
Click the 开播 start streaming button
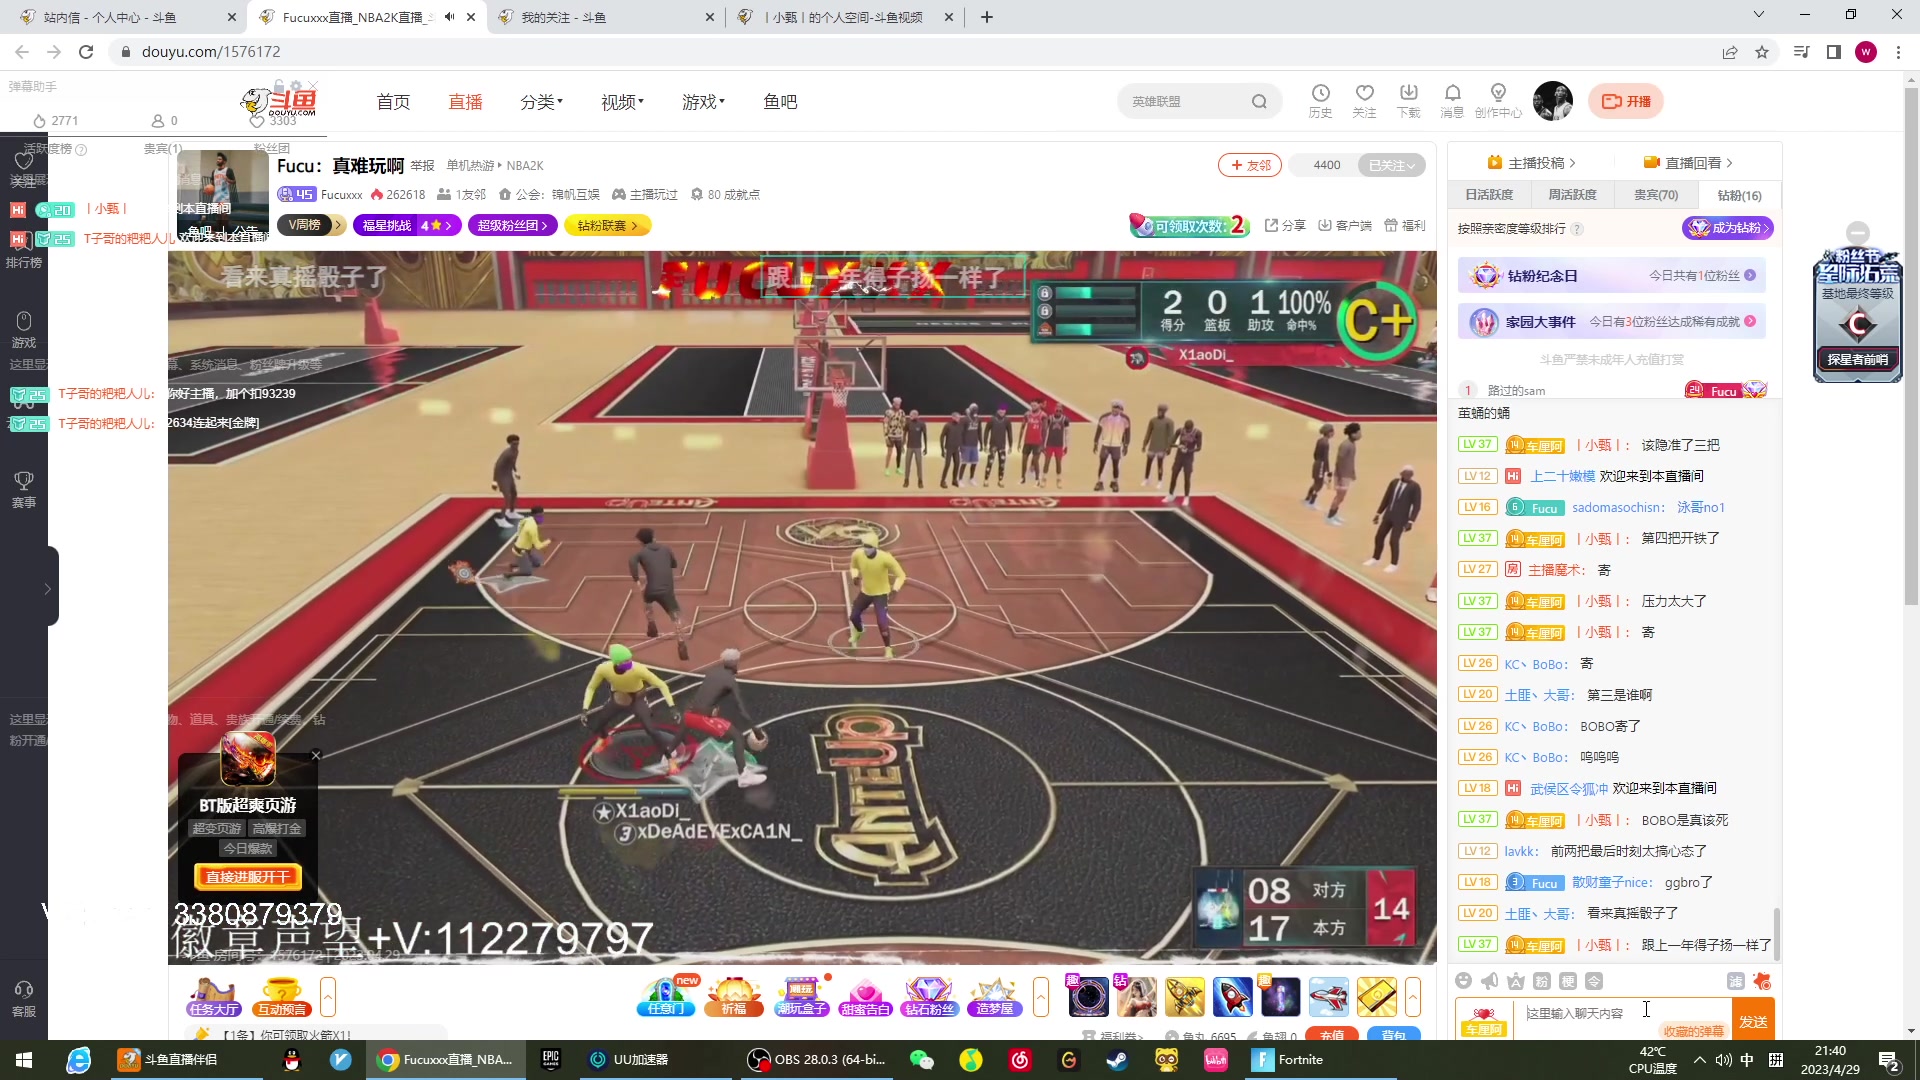[x=1626, y=101]
